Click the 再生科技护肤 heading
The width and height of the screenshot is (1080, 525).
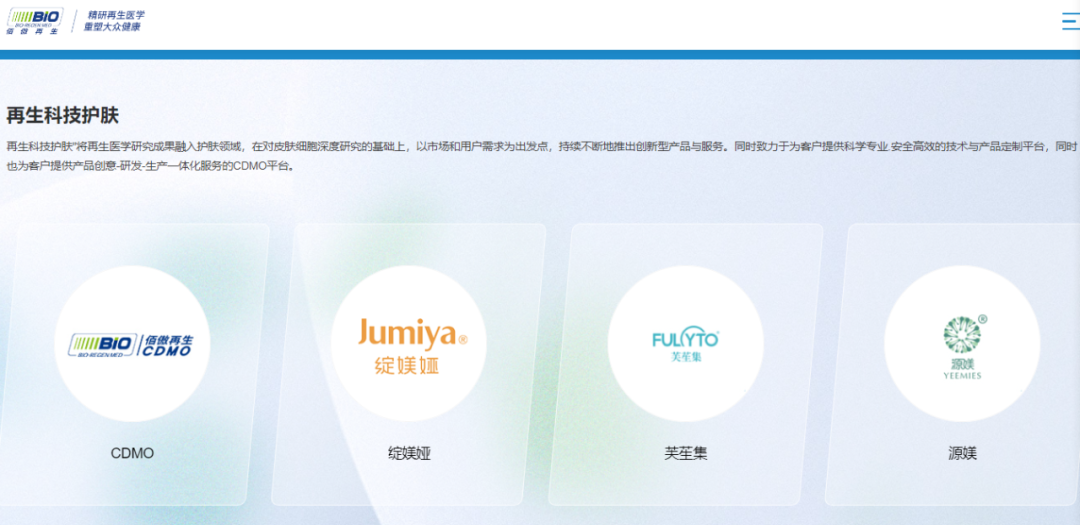63,115
